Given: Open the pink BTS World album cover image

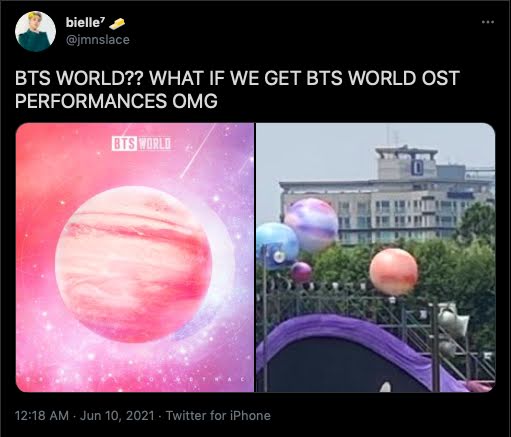Looking at the screenshot, I should pyautogui.click(x=135, y=257).
